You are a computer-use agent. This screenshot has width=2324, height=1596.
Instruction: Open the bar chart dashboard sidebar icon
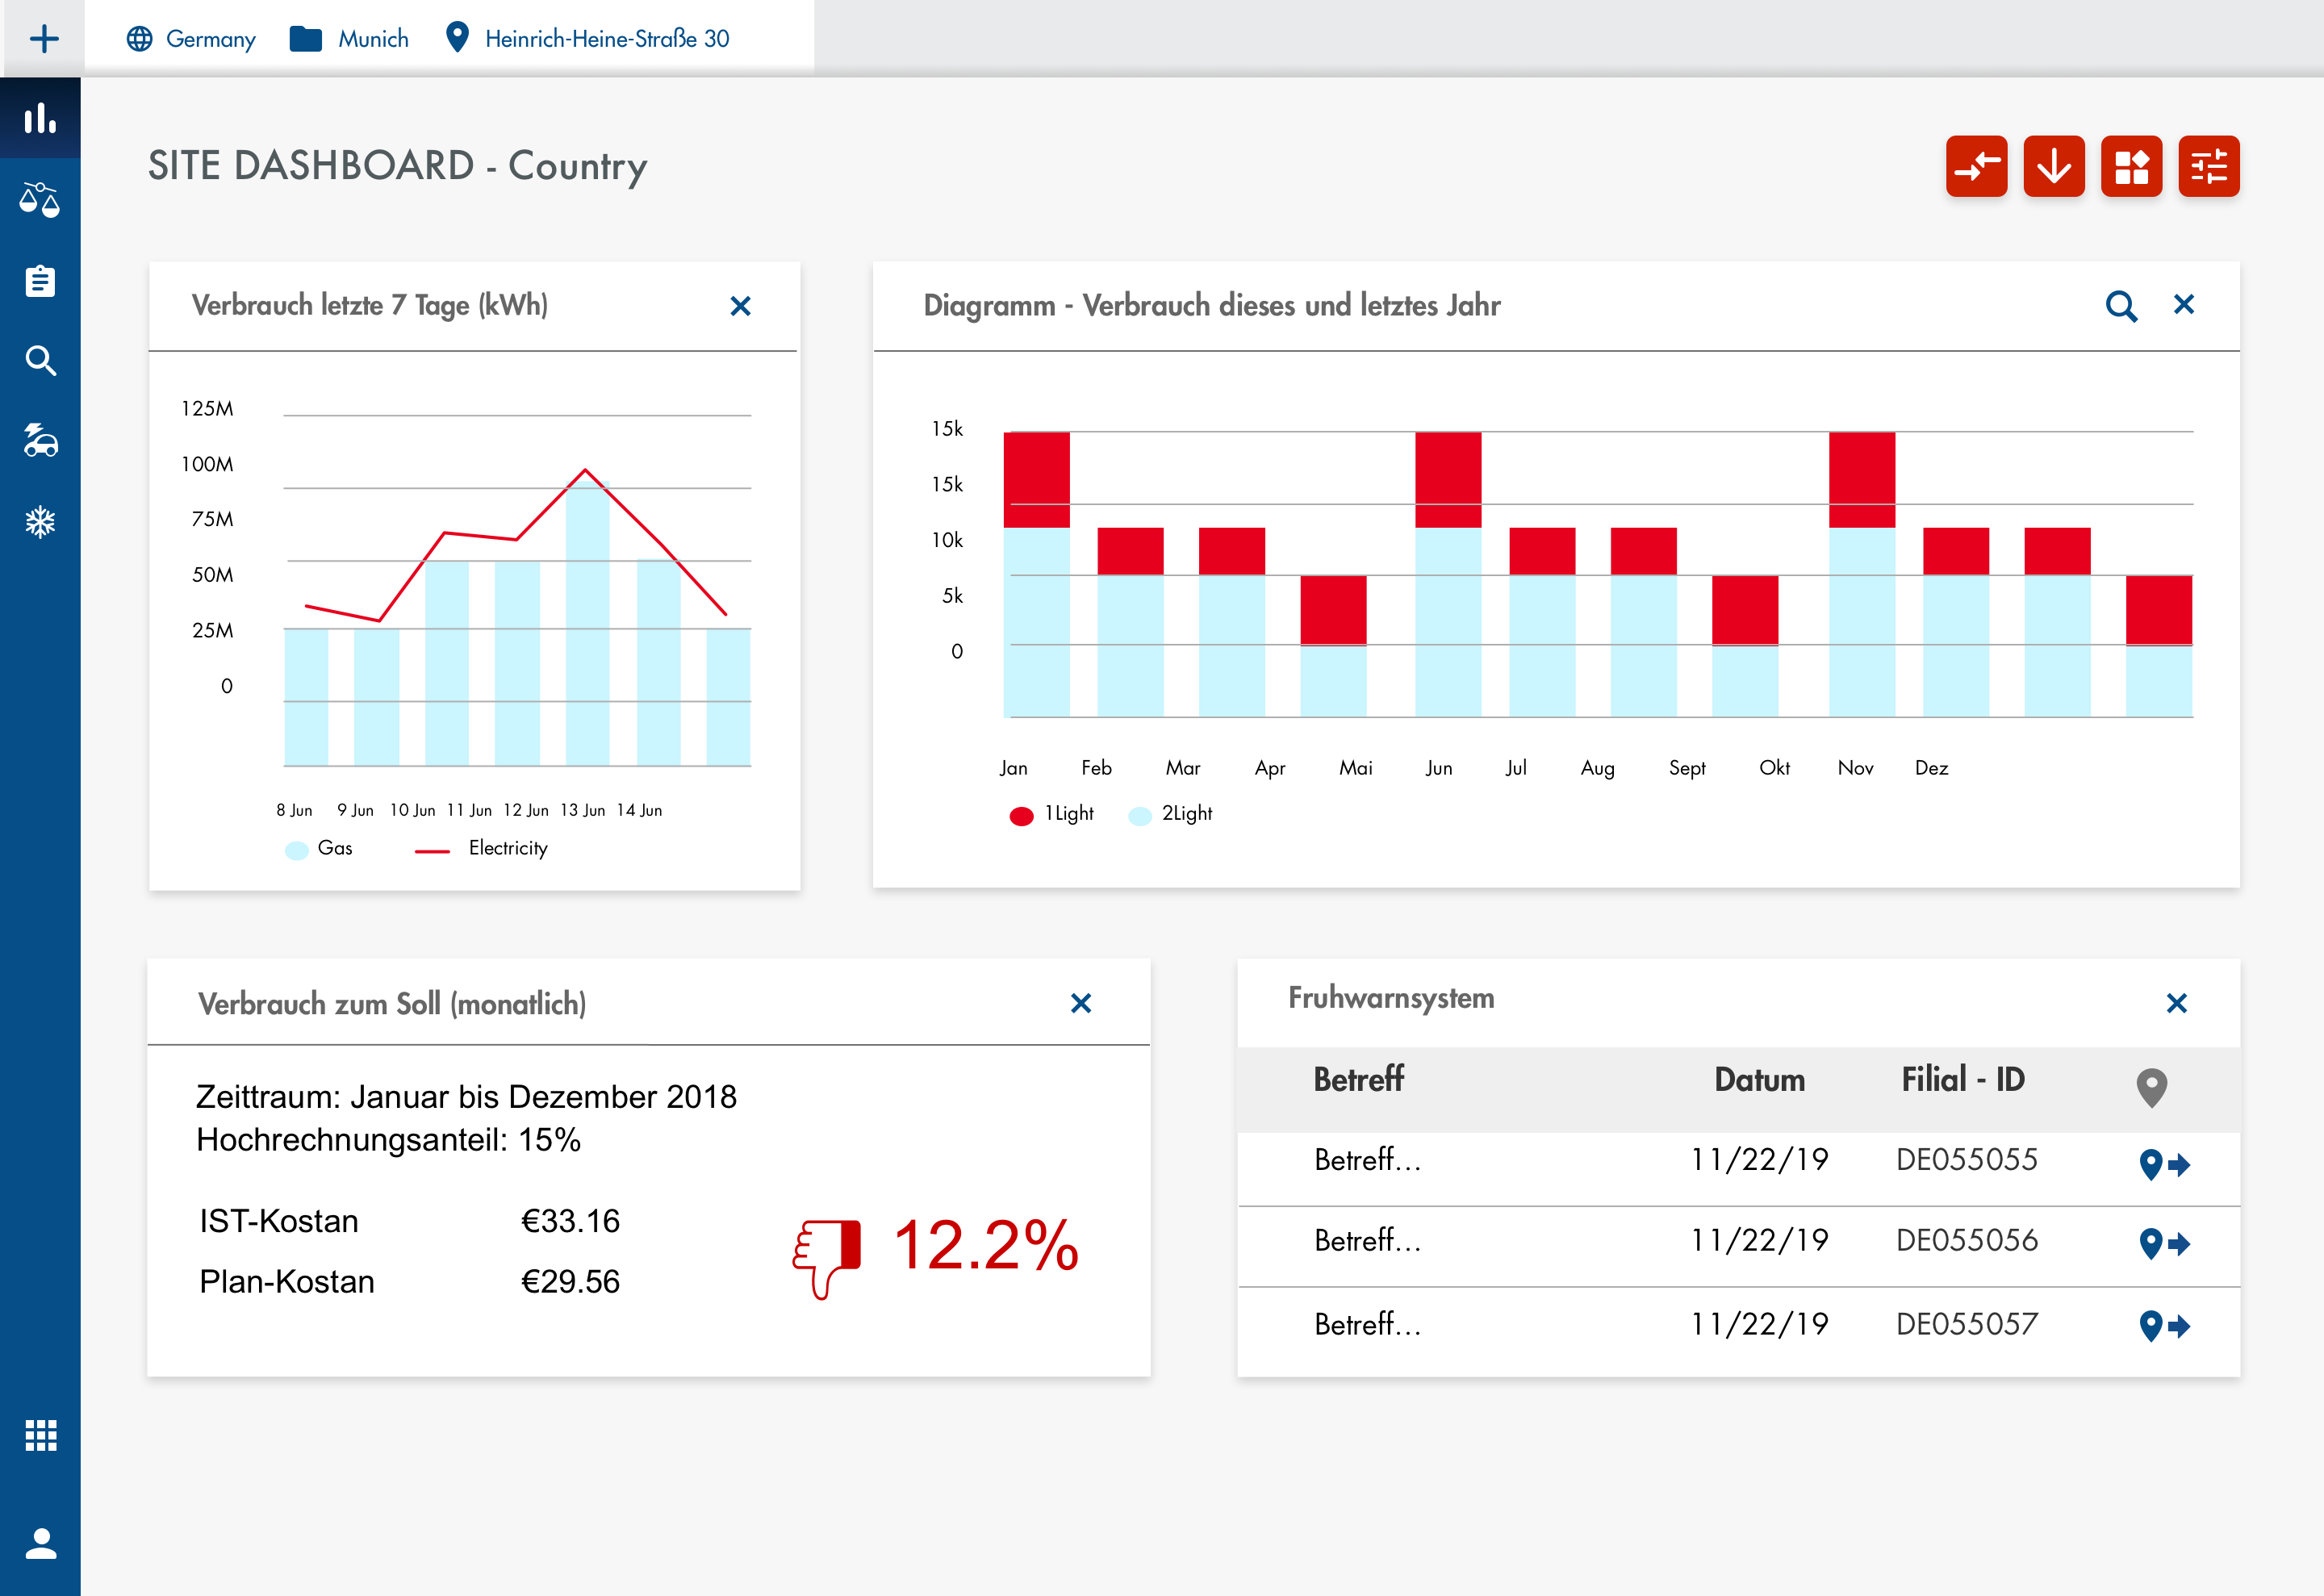40,118
